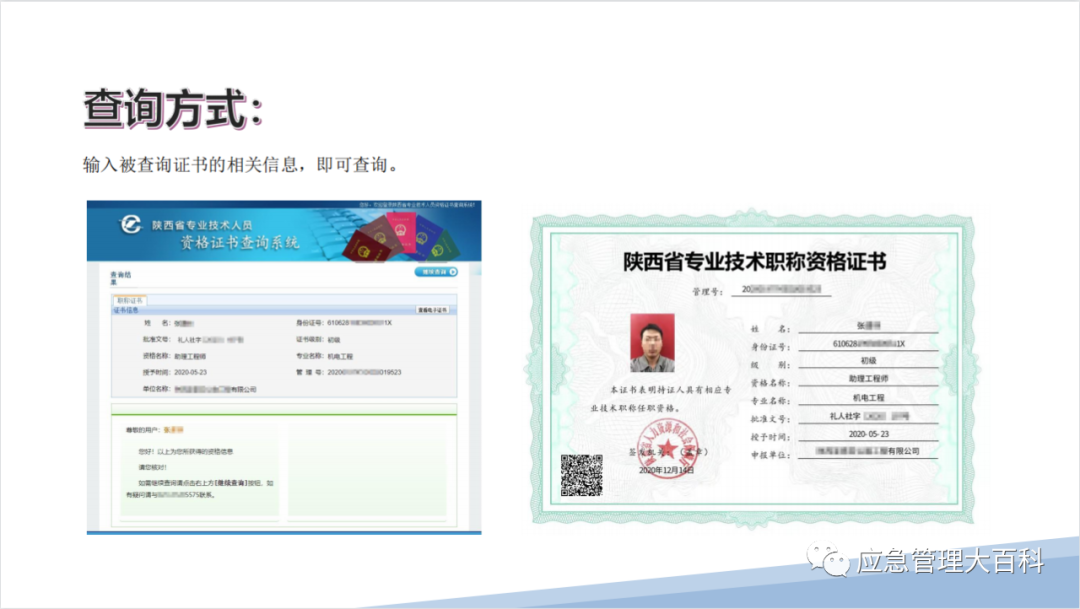Select 机电工程 value in query results
Viewport: 1080px width, 609px height.
pyautogui.click(x=340, y=356)
